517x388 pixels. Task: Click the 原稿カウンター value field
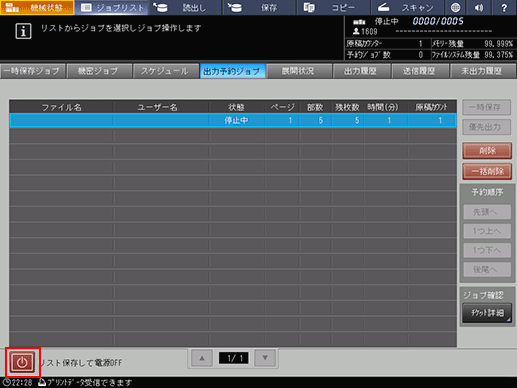pos(421,44)
